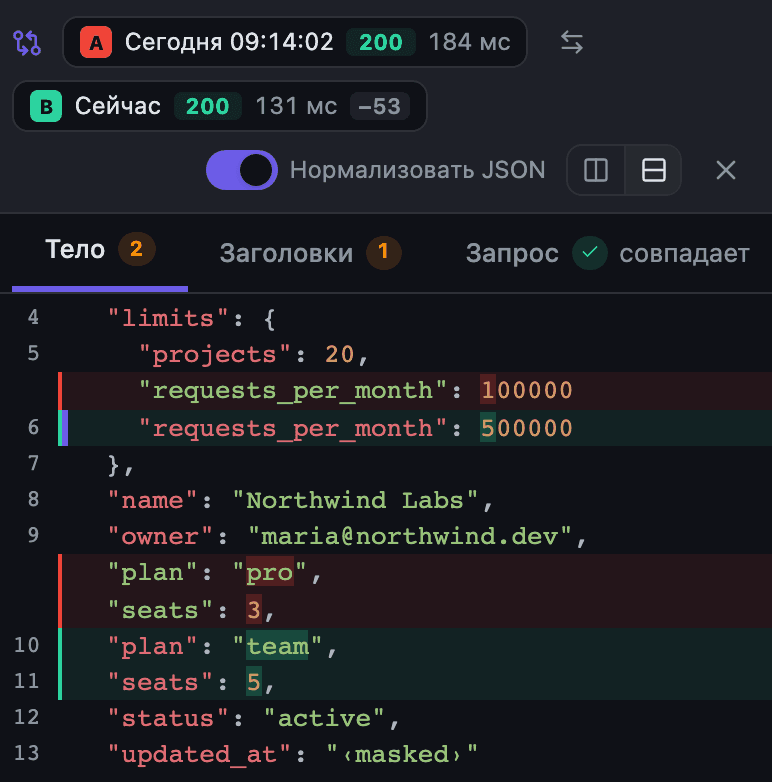The image size is (772, 782).
Task: Close the comparison panel with X
Action: [x=726, y=170]
